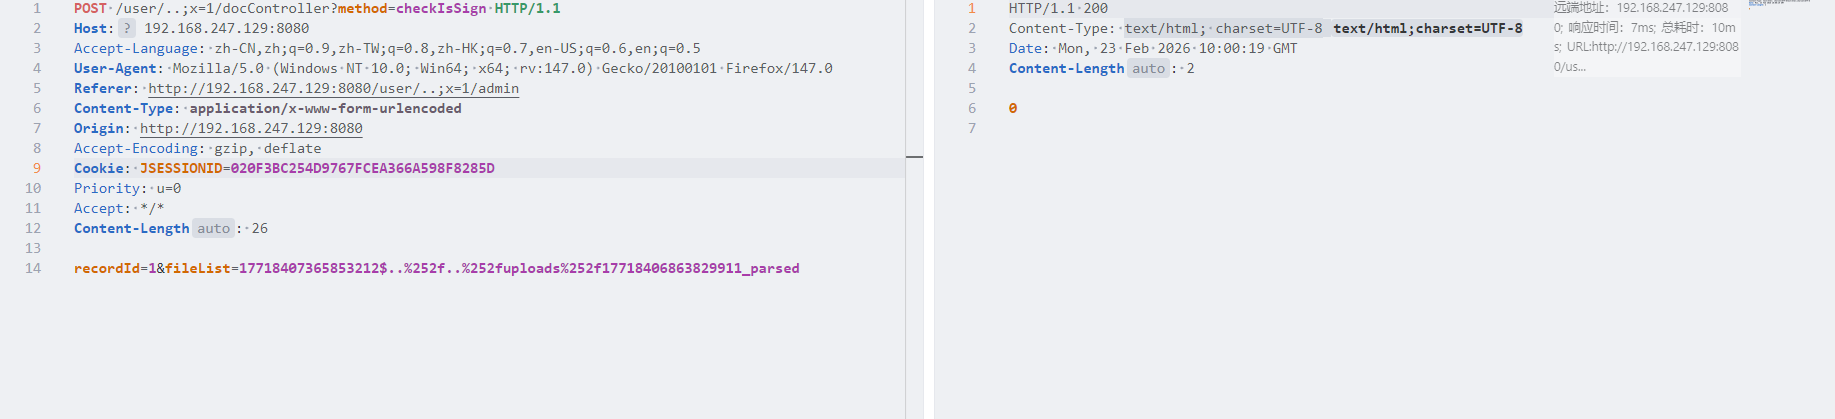Click the auto tag on request Content-Length

(x=213, y=228)
